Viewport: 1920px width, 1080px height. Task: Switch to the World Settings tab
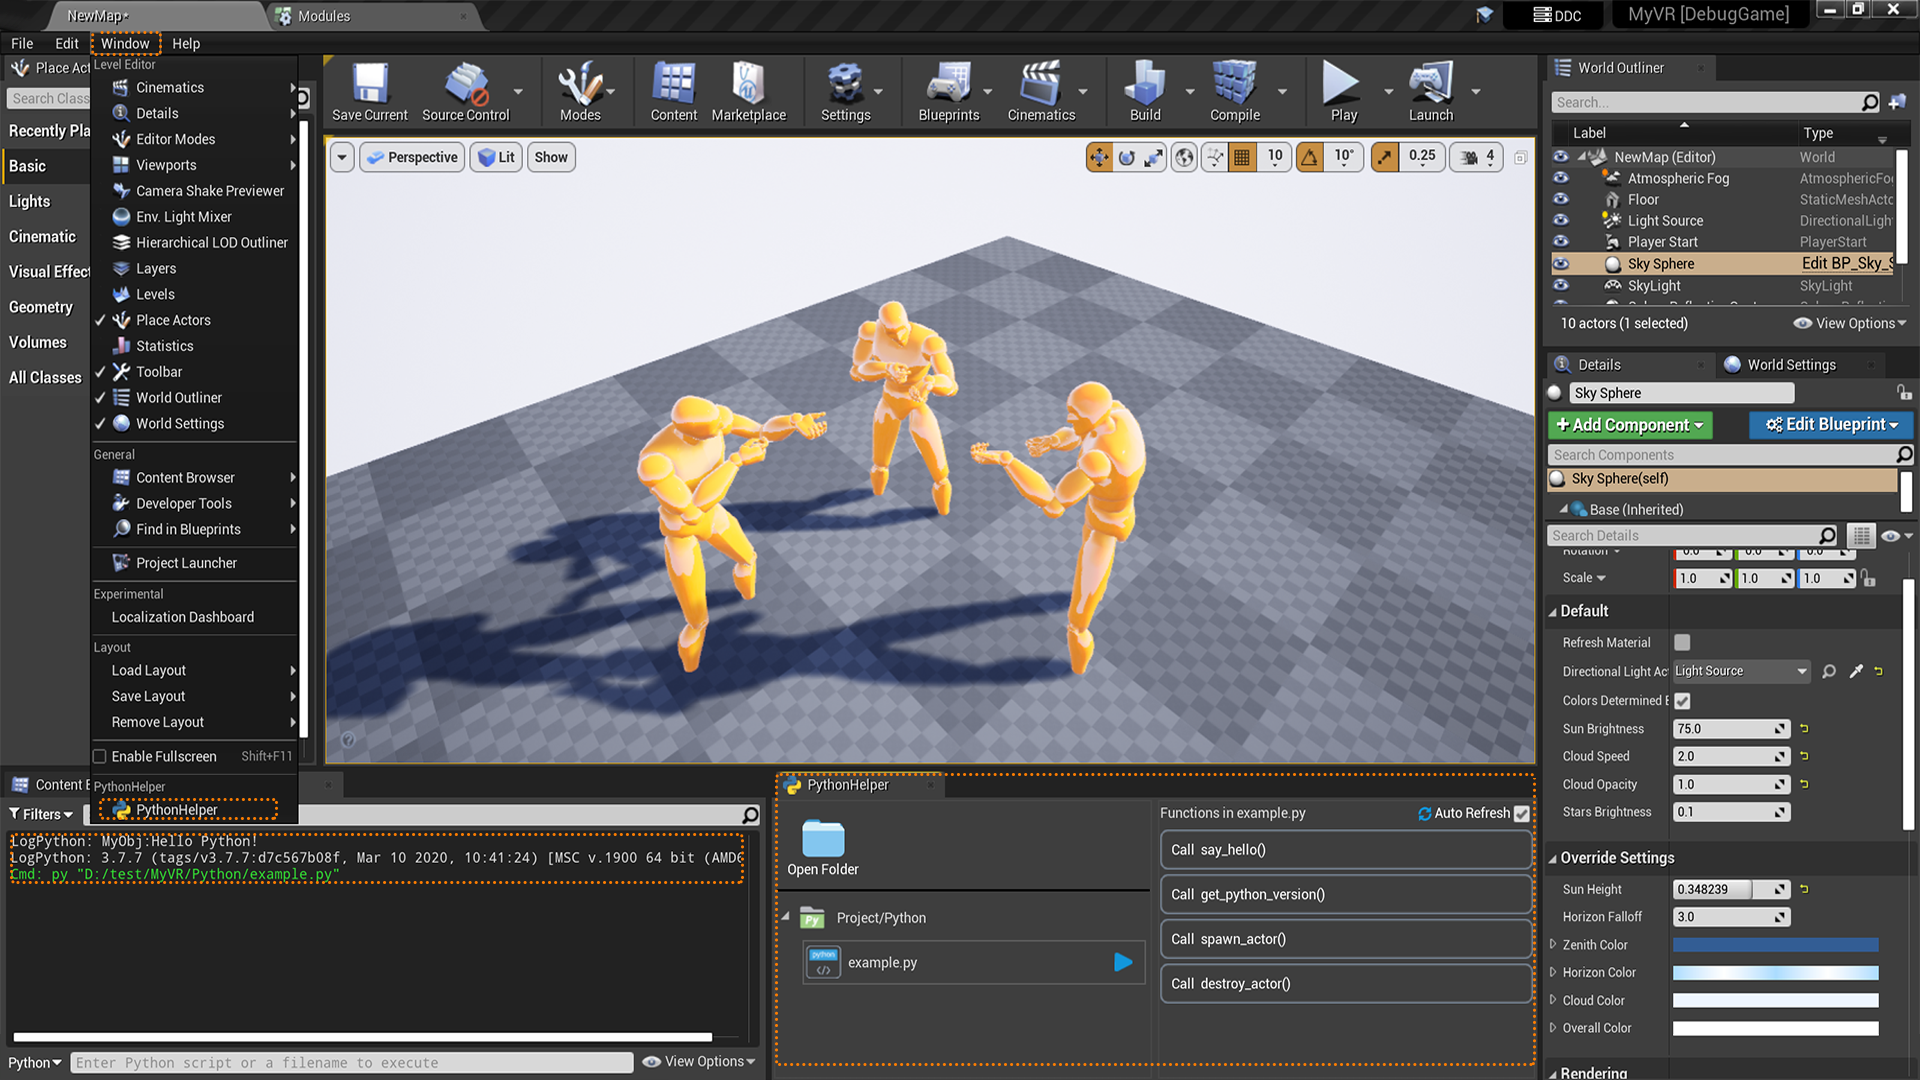point(1790,365)
